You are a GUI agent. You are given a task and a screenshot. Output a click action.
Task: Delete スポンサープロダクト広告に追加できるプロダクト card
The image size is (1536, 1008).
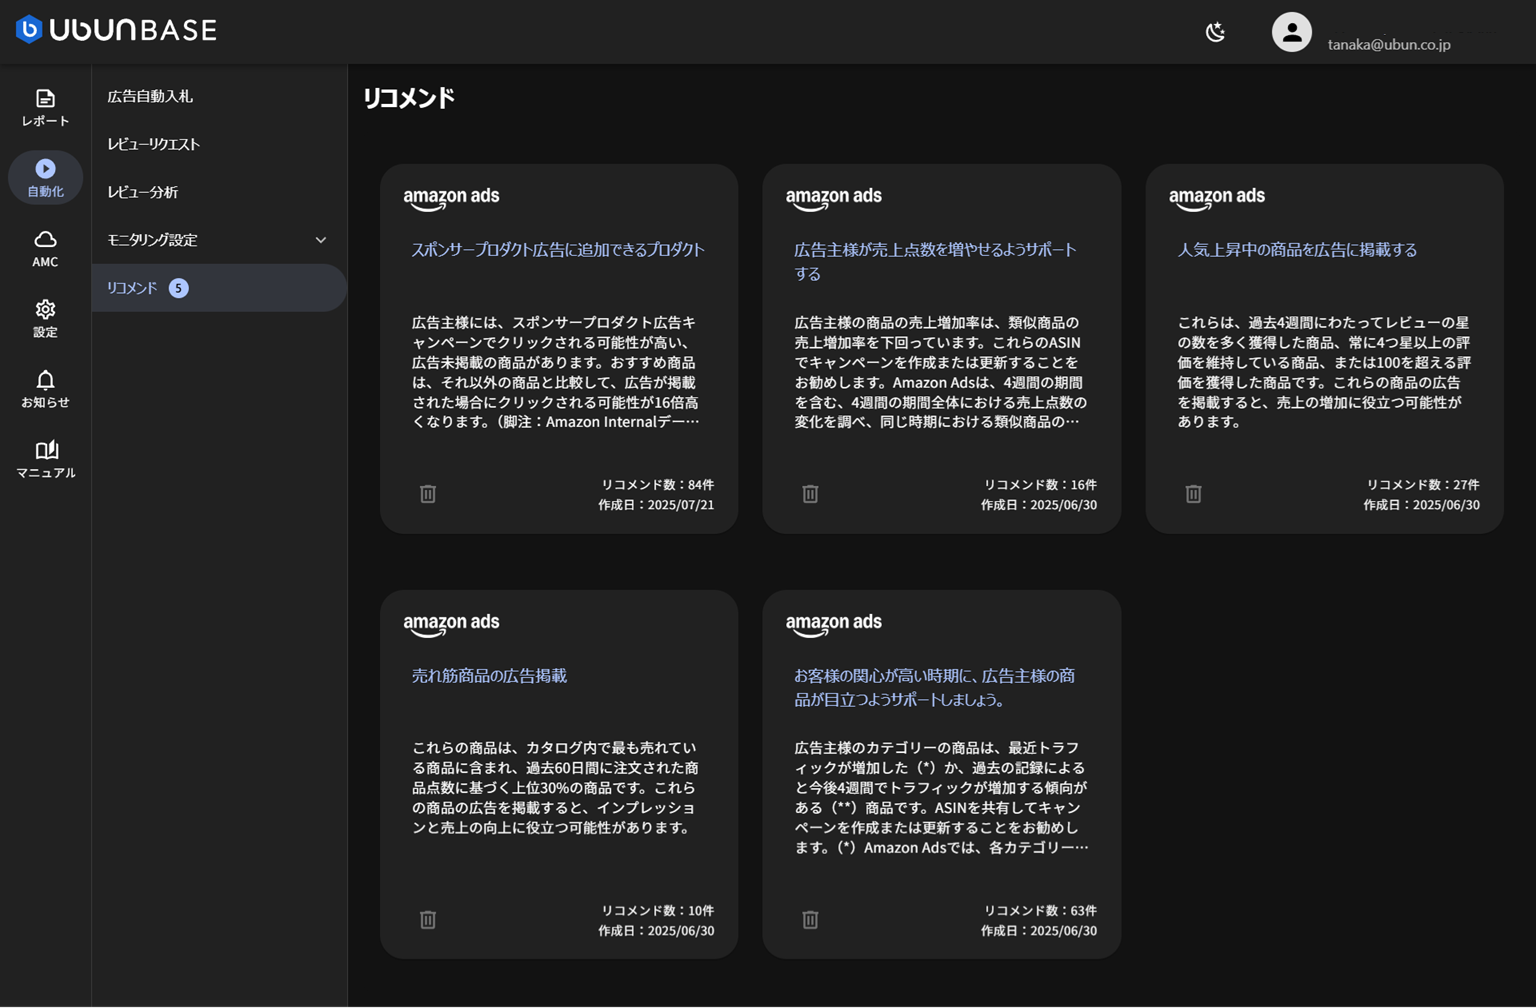[428, 494]
